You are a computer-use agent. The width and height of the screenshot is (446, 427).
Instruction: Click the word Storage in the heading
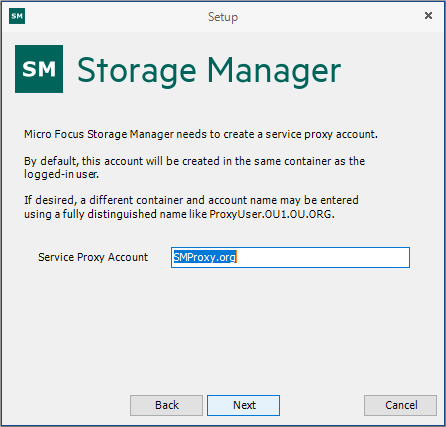point(137,71)
